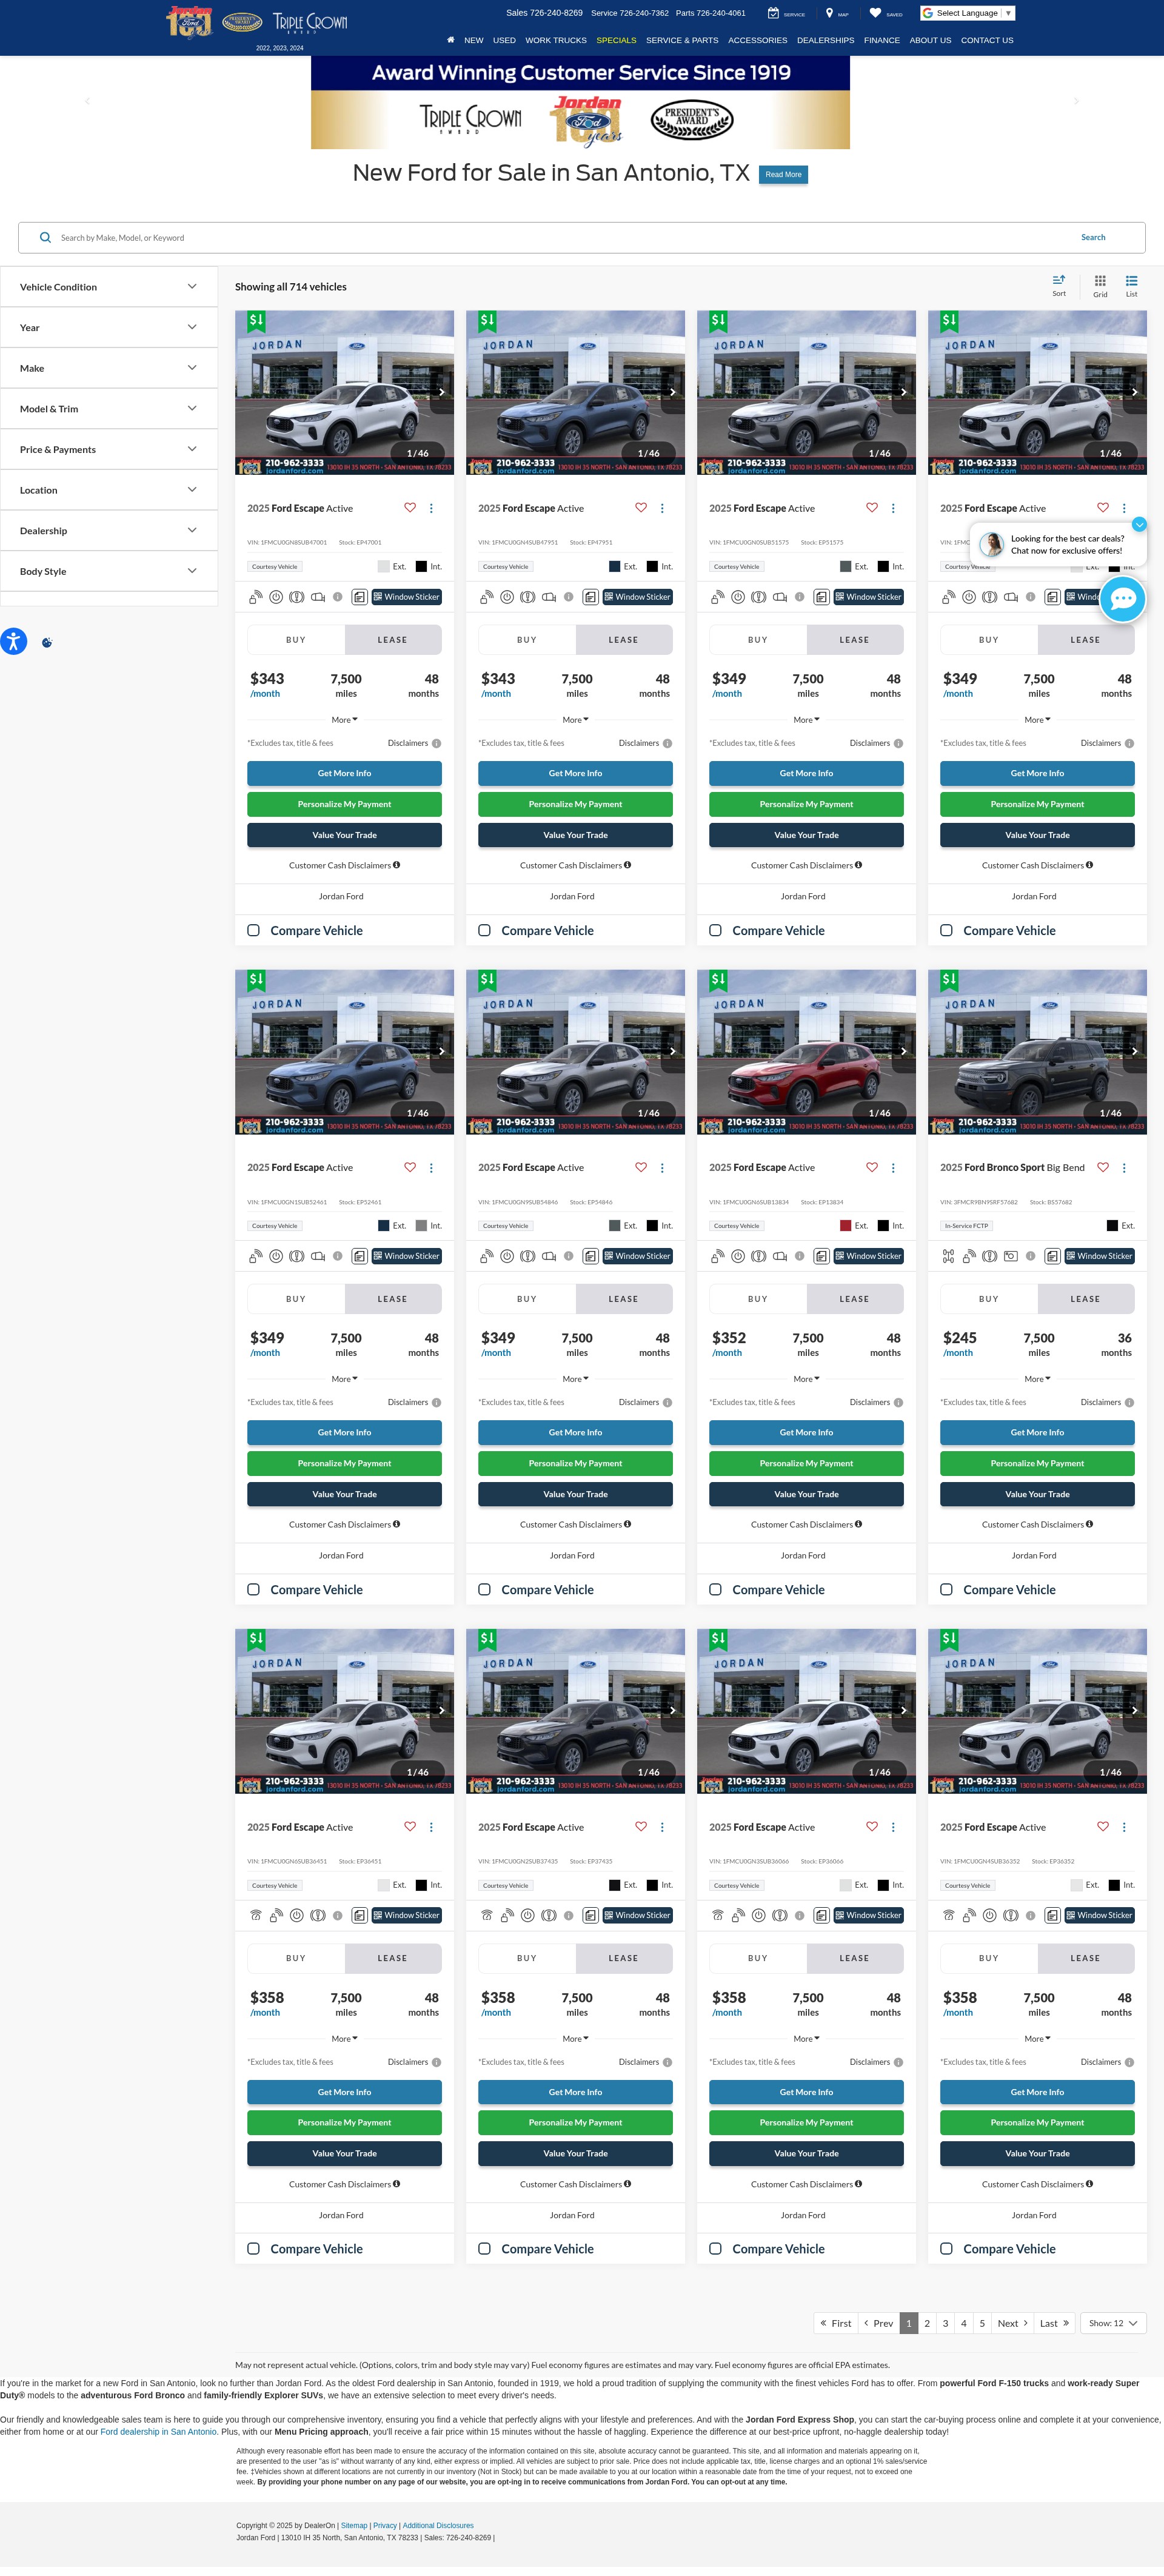Expand the Vehicle Condition filter
1164x2576 pixels.
(109, 287)
